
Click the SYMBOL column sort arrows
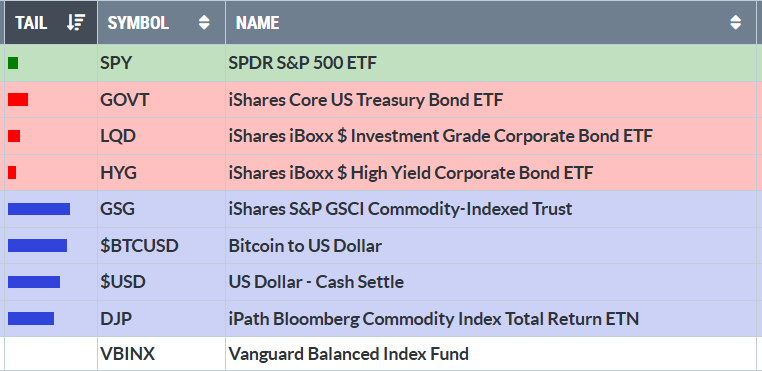tap(204, 22)
